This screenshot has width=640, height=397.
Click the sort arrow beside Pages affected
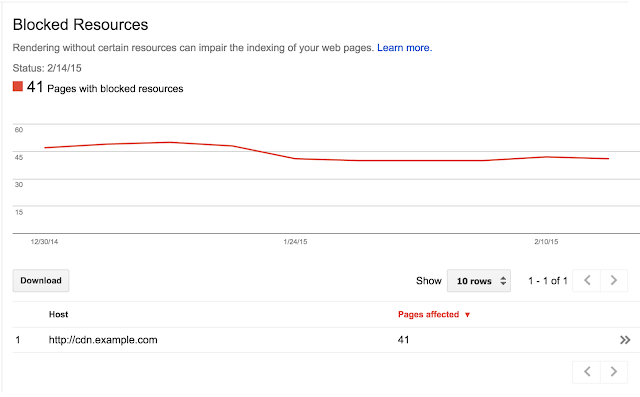tap(467, 315)
